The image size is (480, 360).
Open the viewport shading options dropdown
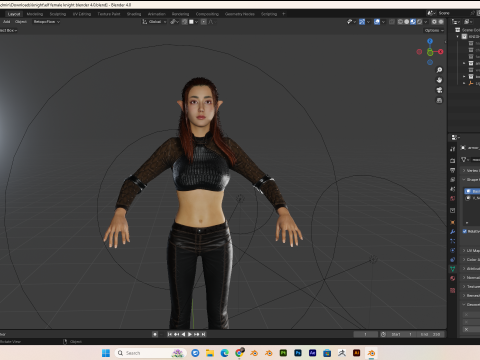(426, 22)
